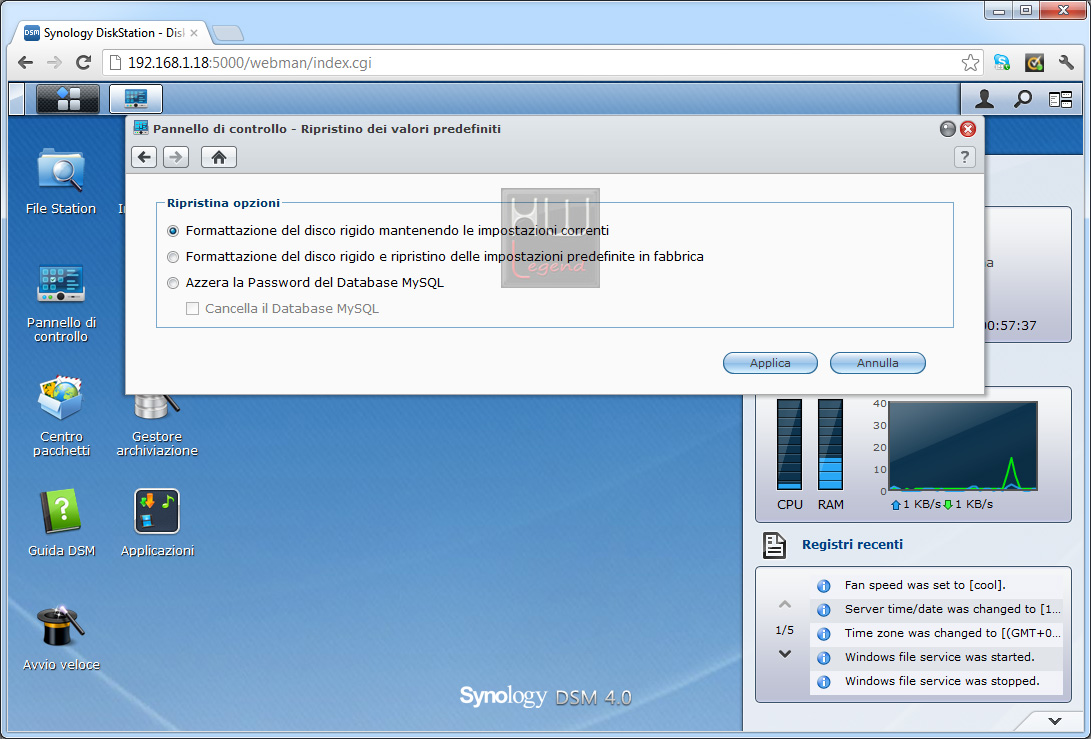Open a new browser tab
1091x739 pixels.
pyautogui.click(x=228, y=33)
